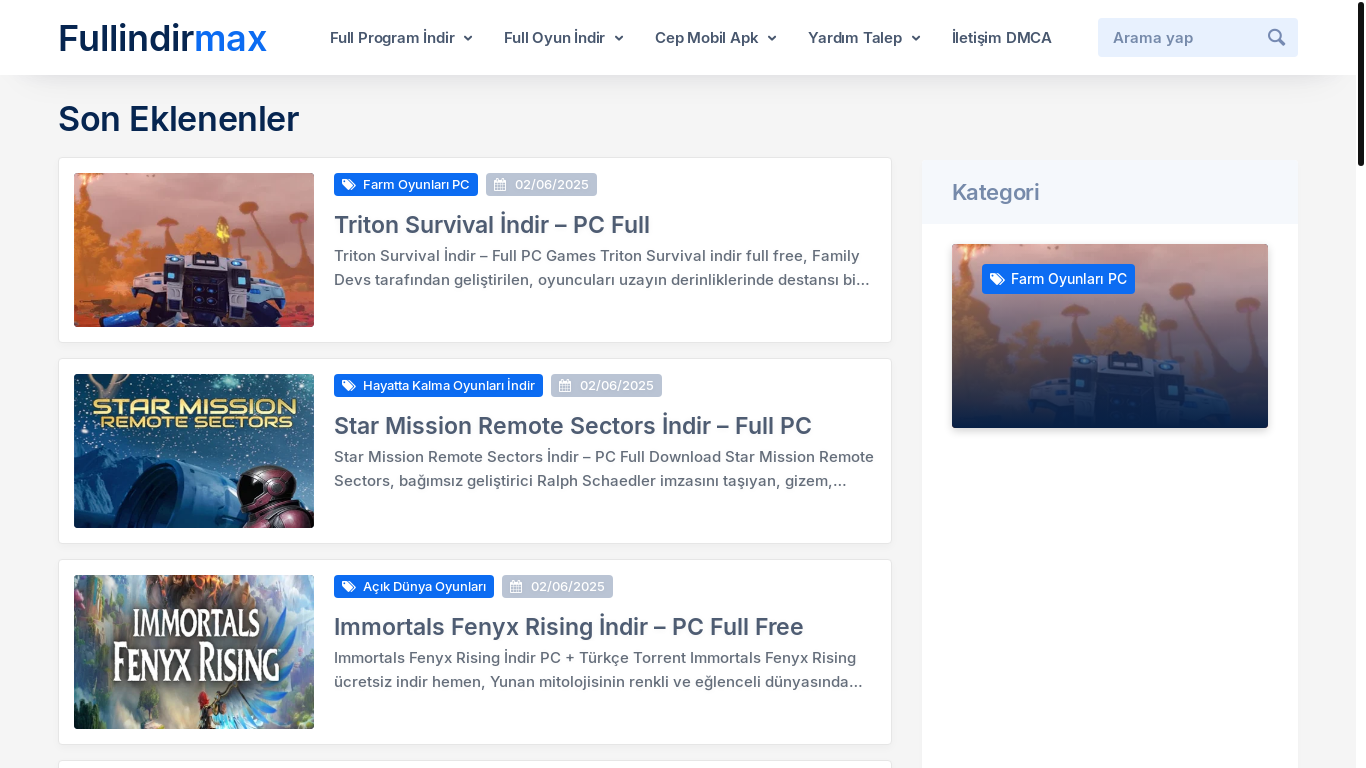The image size is (1366, 768).
Task: Expand Full Oyun İndir menu chevron
Action: pyautogui.click(x=619, y=38)
